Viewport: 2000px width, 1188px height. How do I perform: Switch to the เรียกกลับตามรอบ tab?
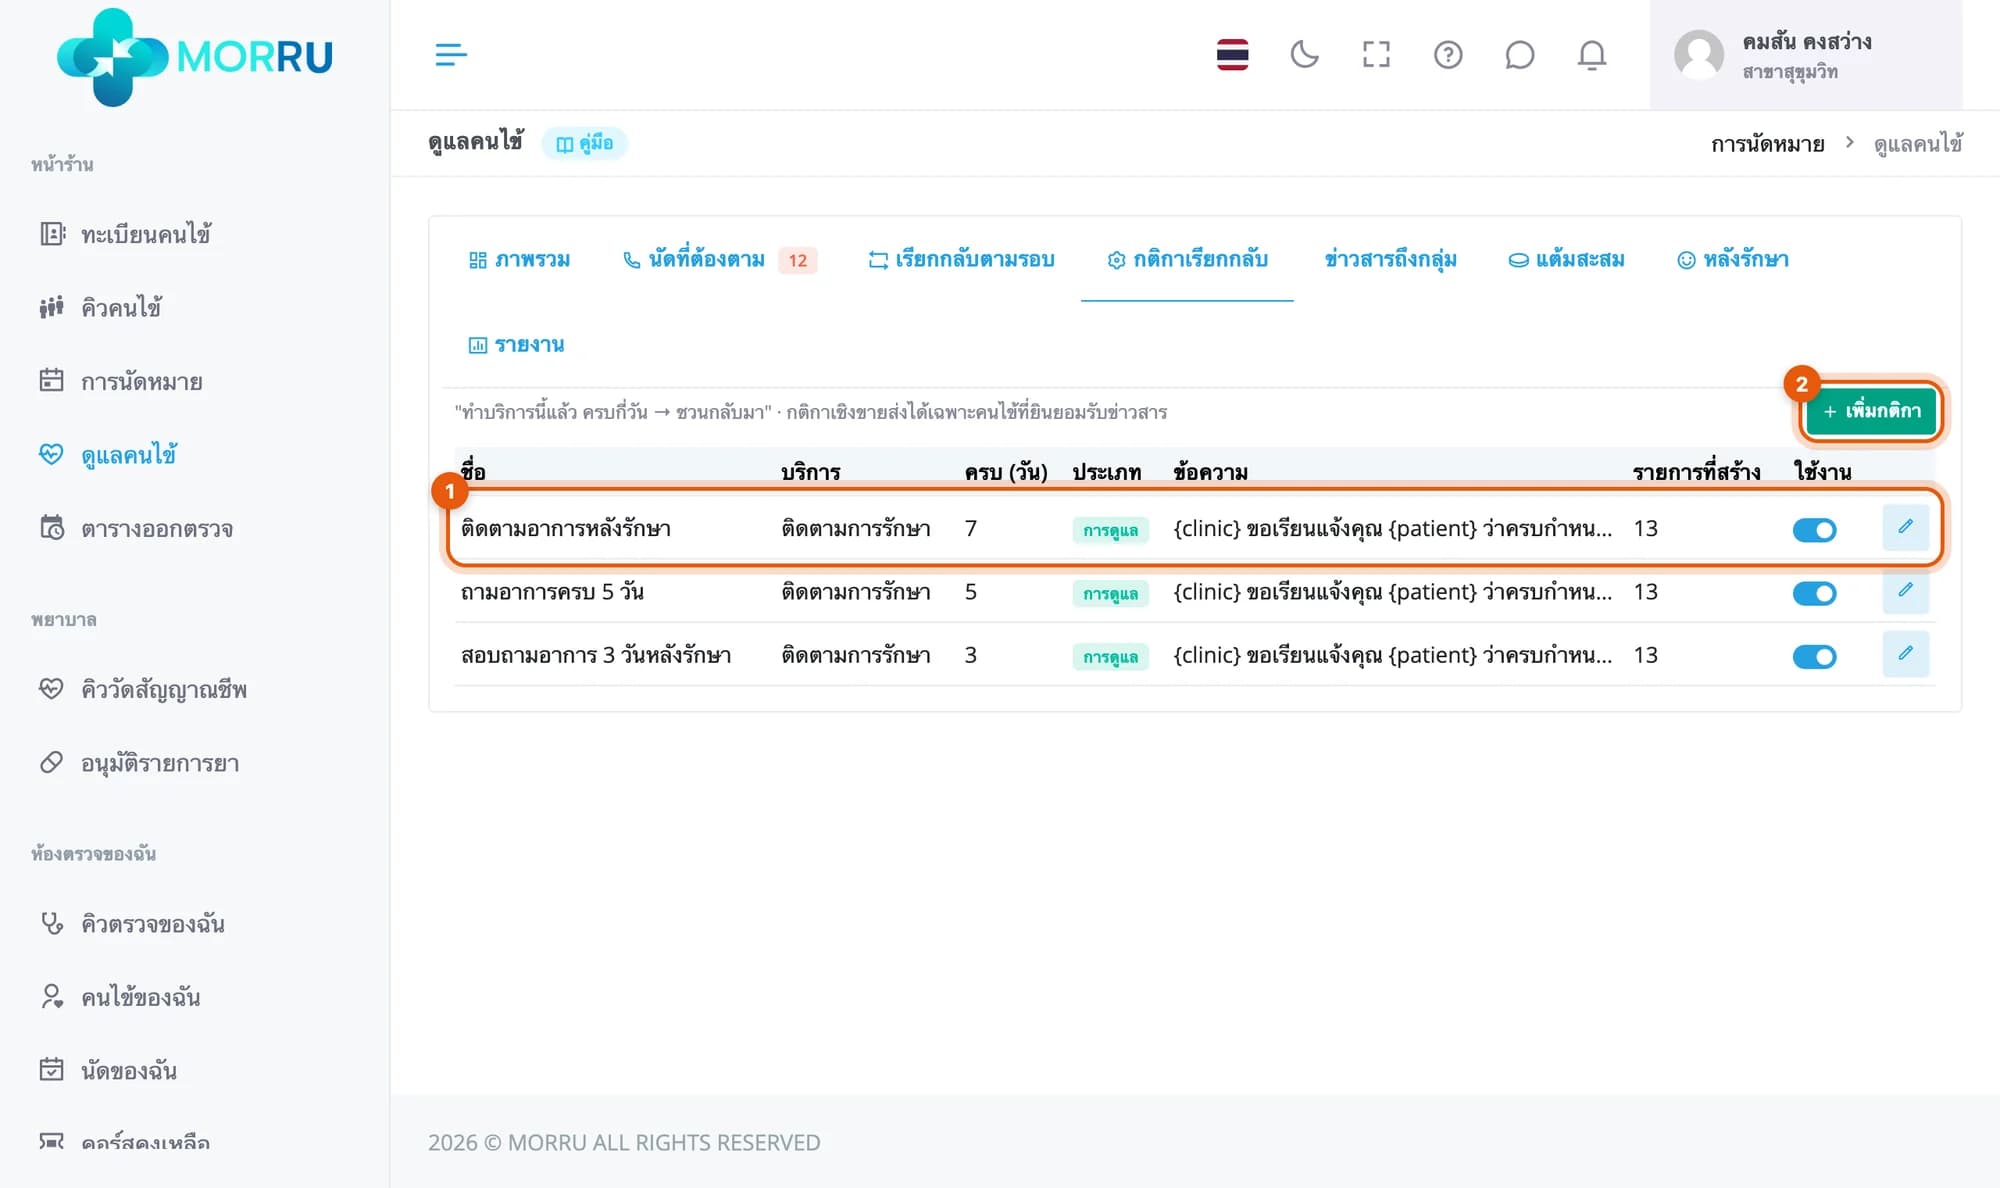coord(961,260)
